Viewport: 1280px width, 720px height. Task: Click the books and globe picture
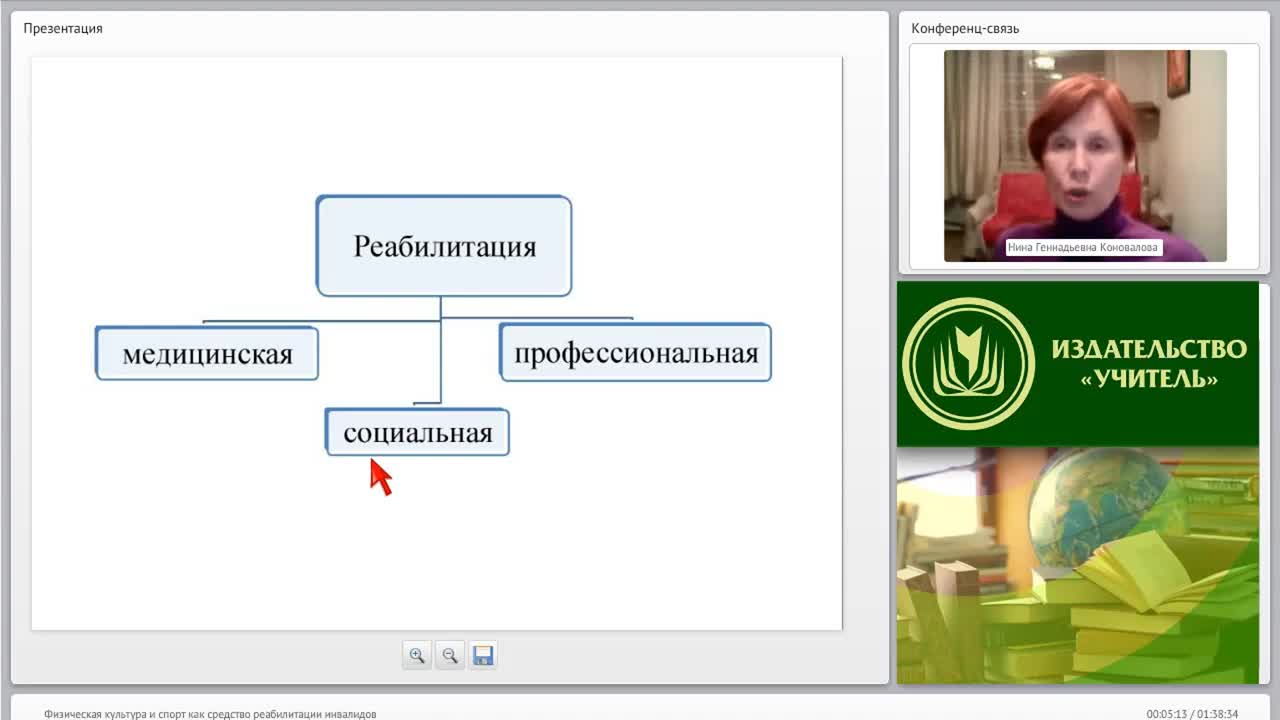1078,565
